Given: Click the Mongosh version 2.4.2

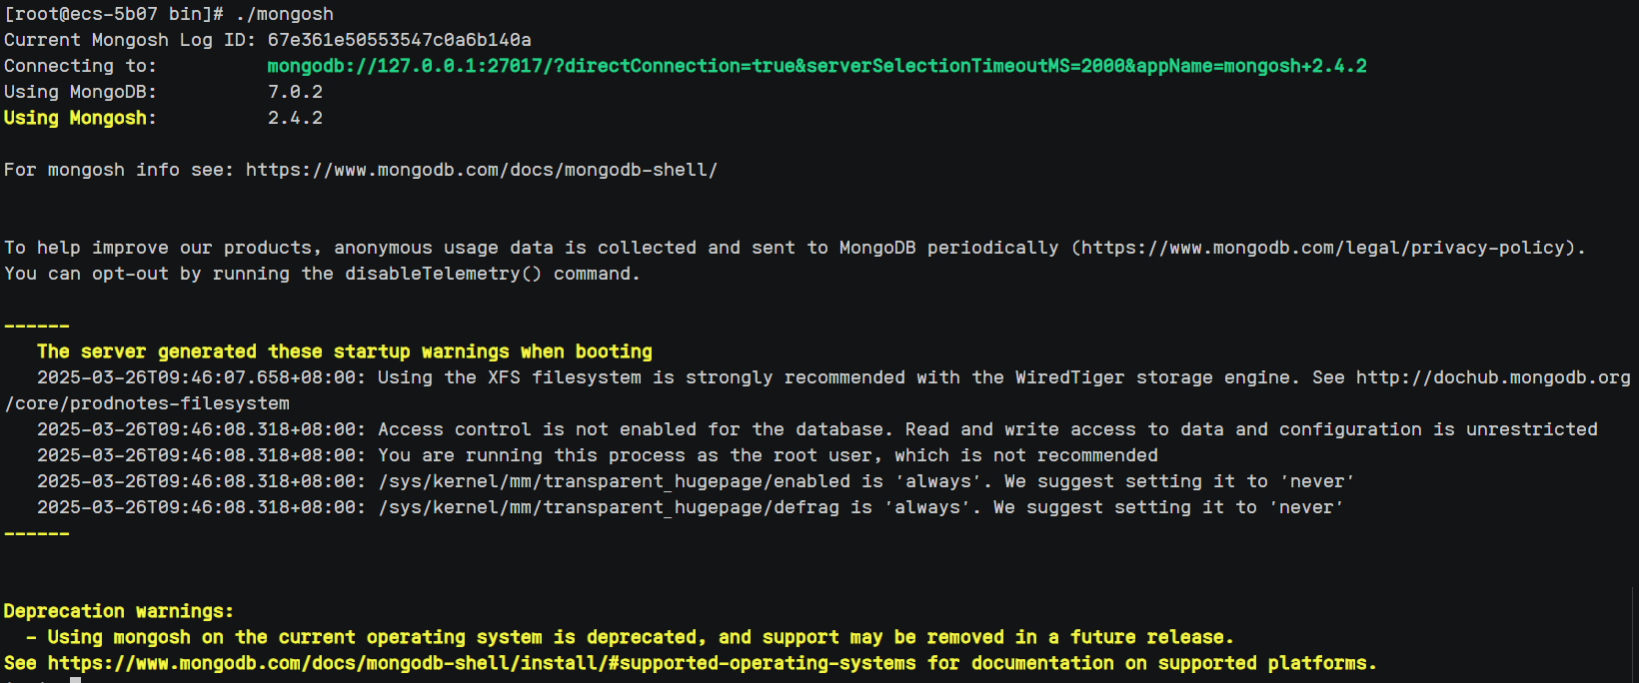Looking at the screenshot, I should click(295, 118).
